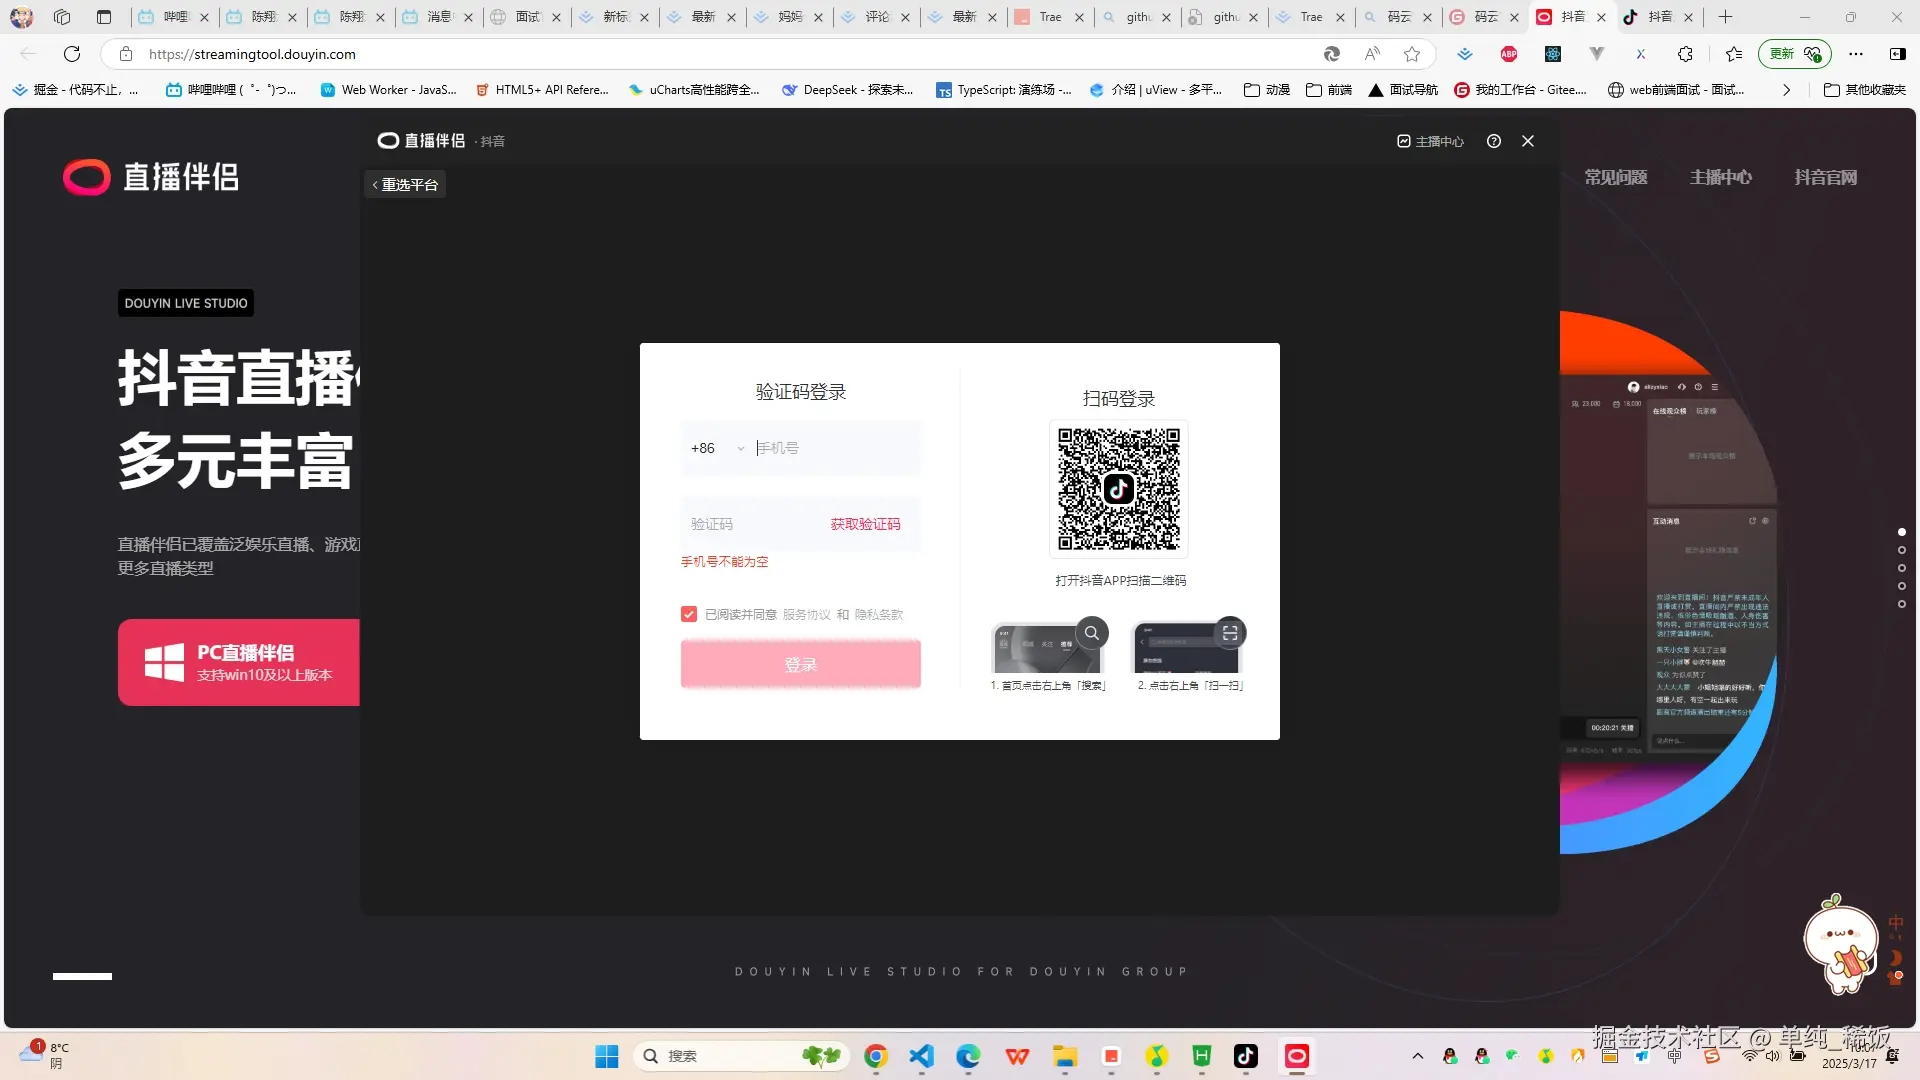Image resolution: width=1920 pixels, height=1080 pixels.
Task: Check the agreement checkbox for 服务协议
Action: coord(688,613)
